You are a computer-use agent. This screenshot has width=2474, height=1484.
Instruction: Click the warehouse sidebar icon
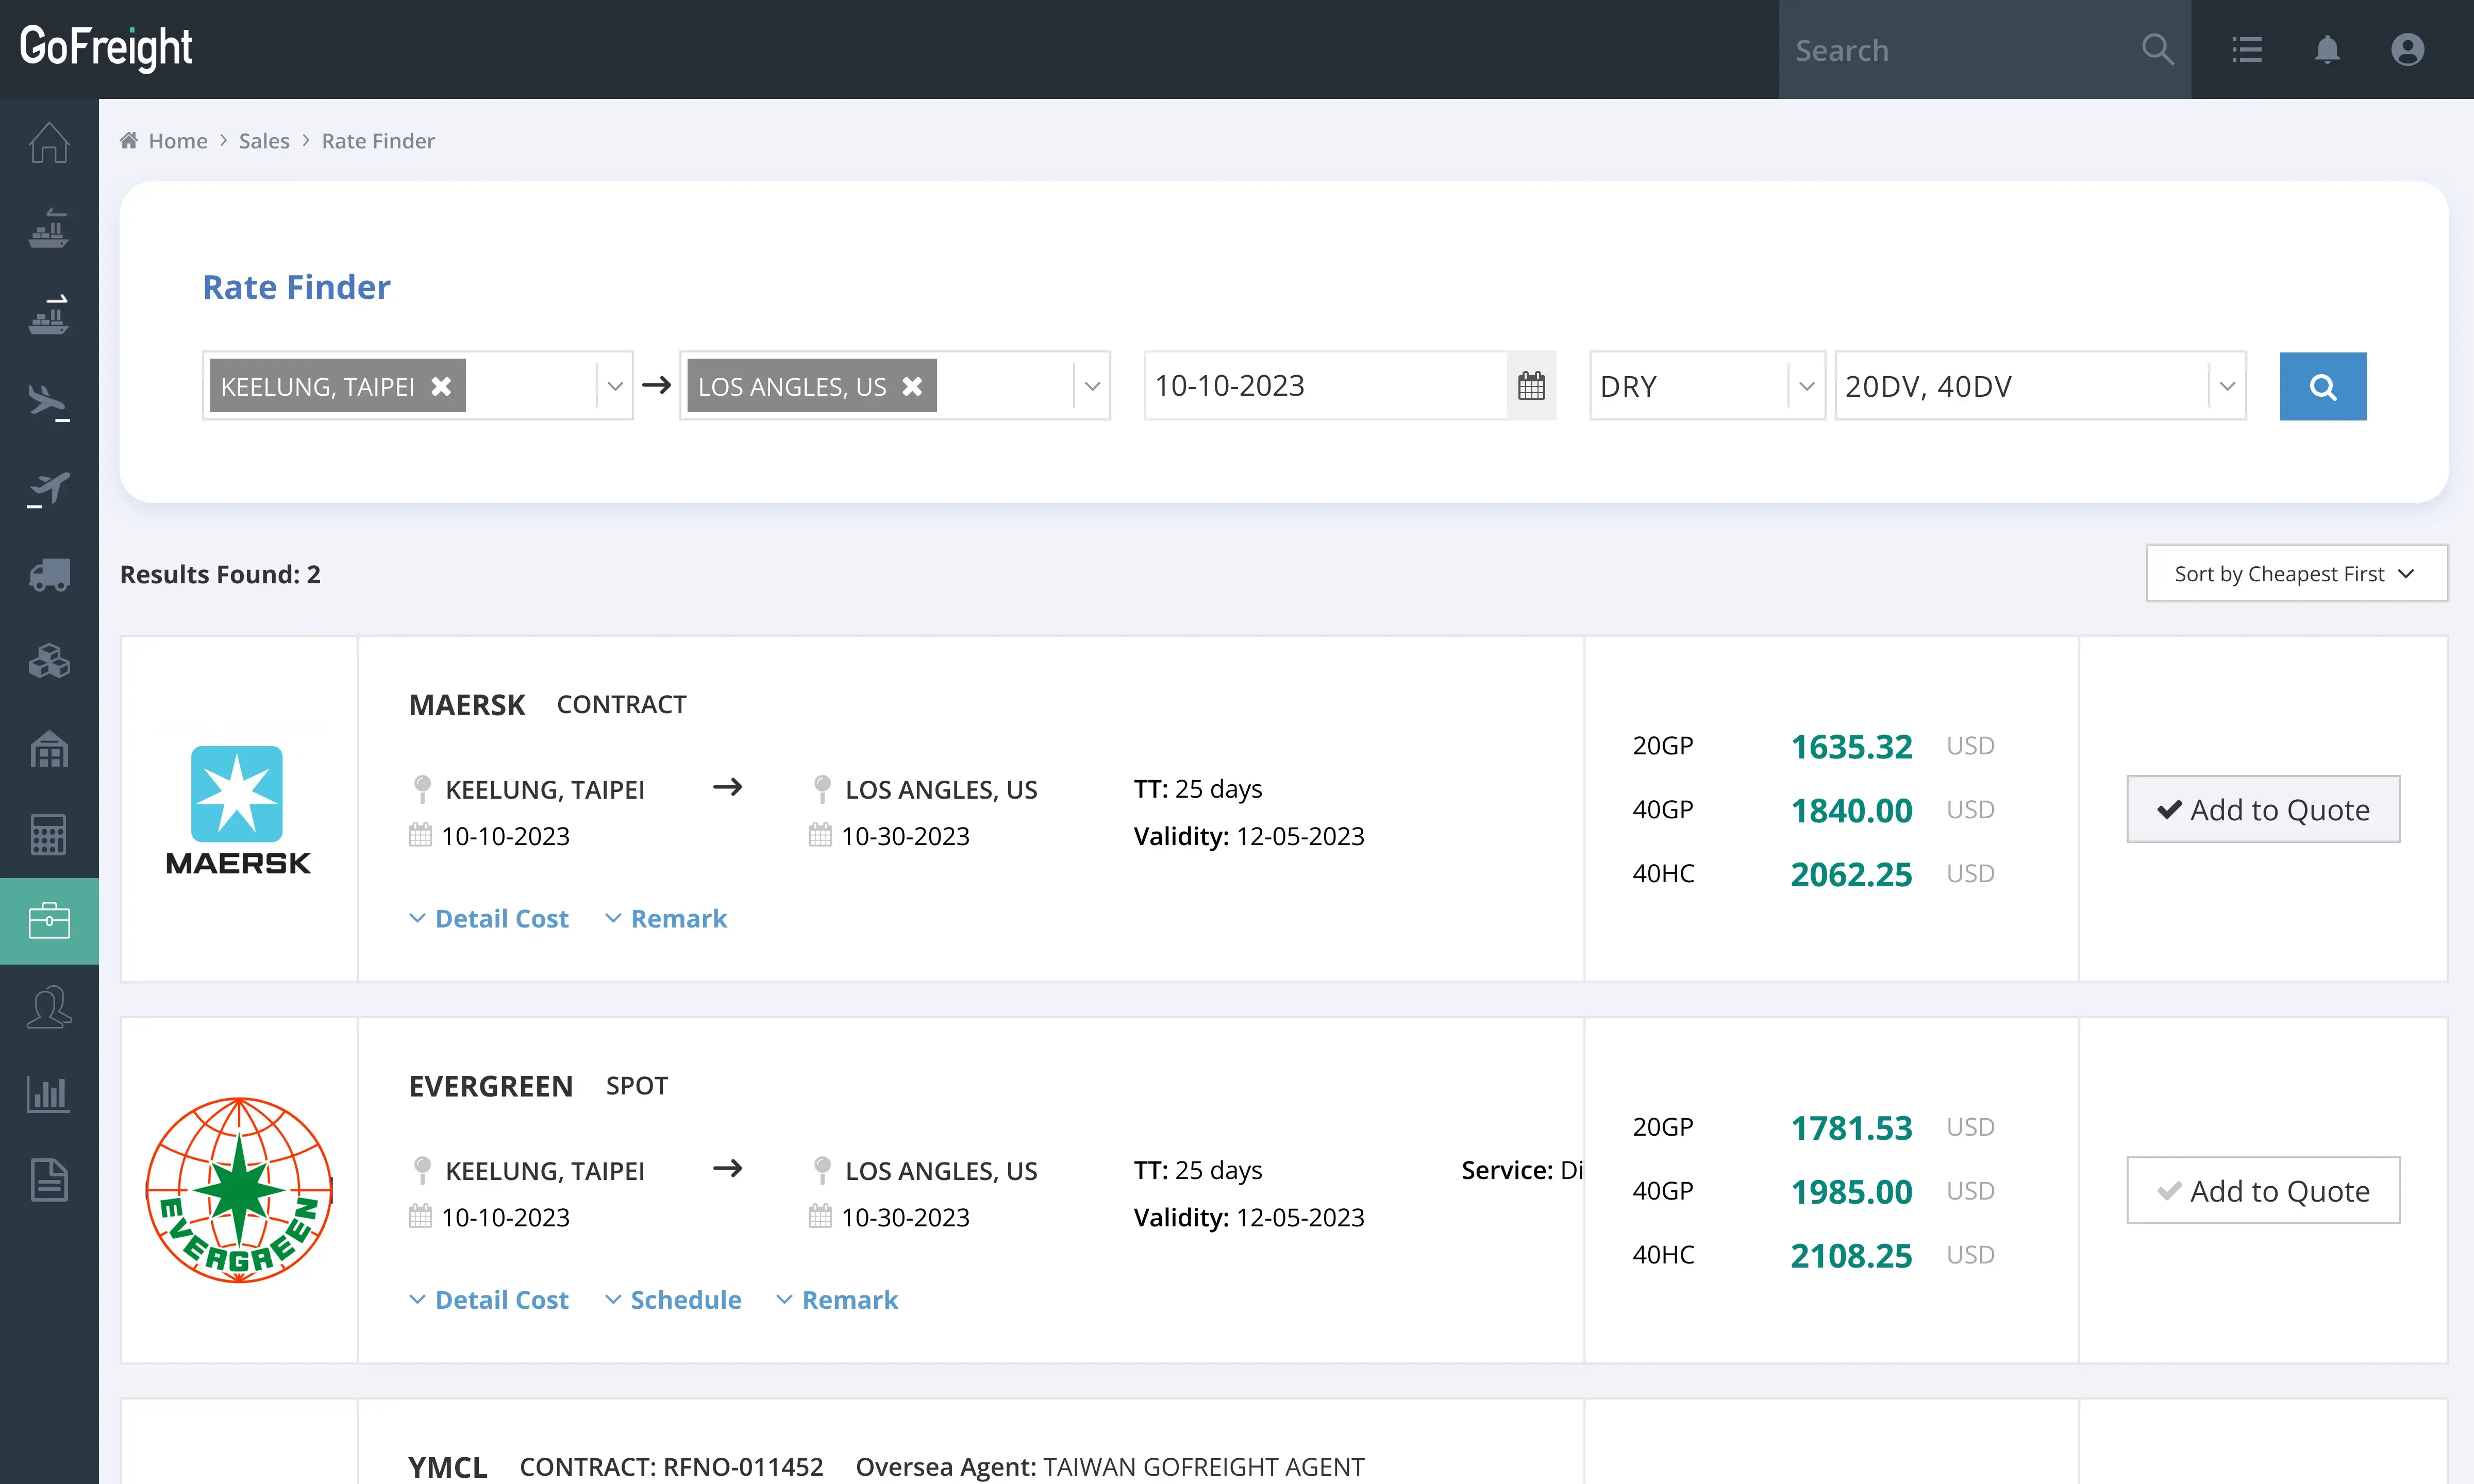coord(49,748)
